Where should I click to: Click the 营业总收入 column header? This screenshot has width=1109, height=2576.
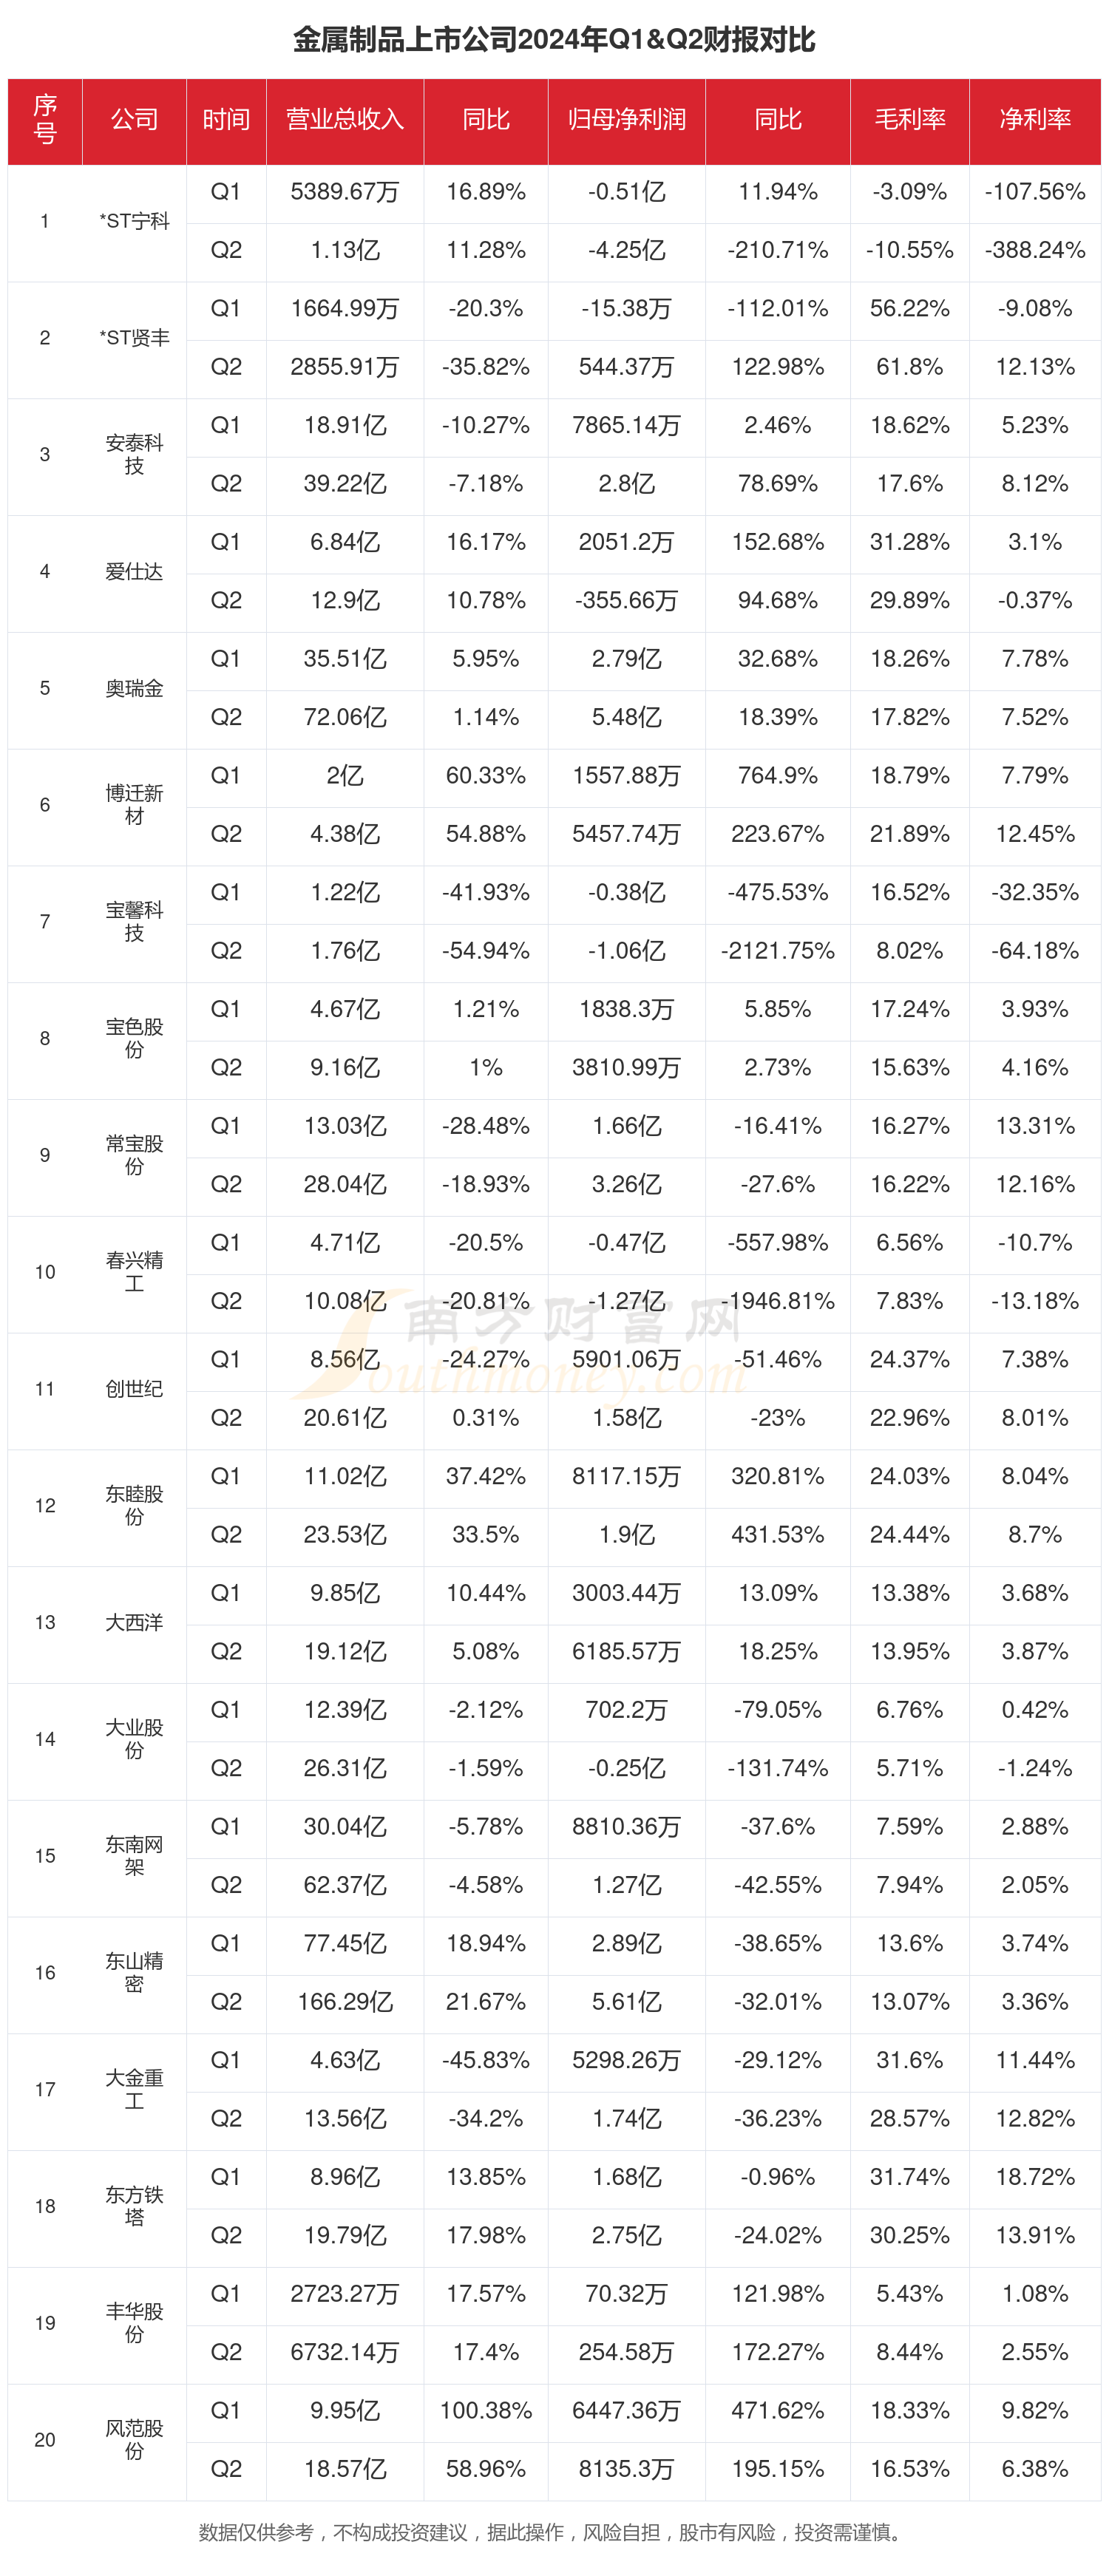tap(345, 121)
